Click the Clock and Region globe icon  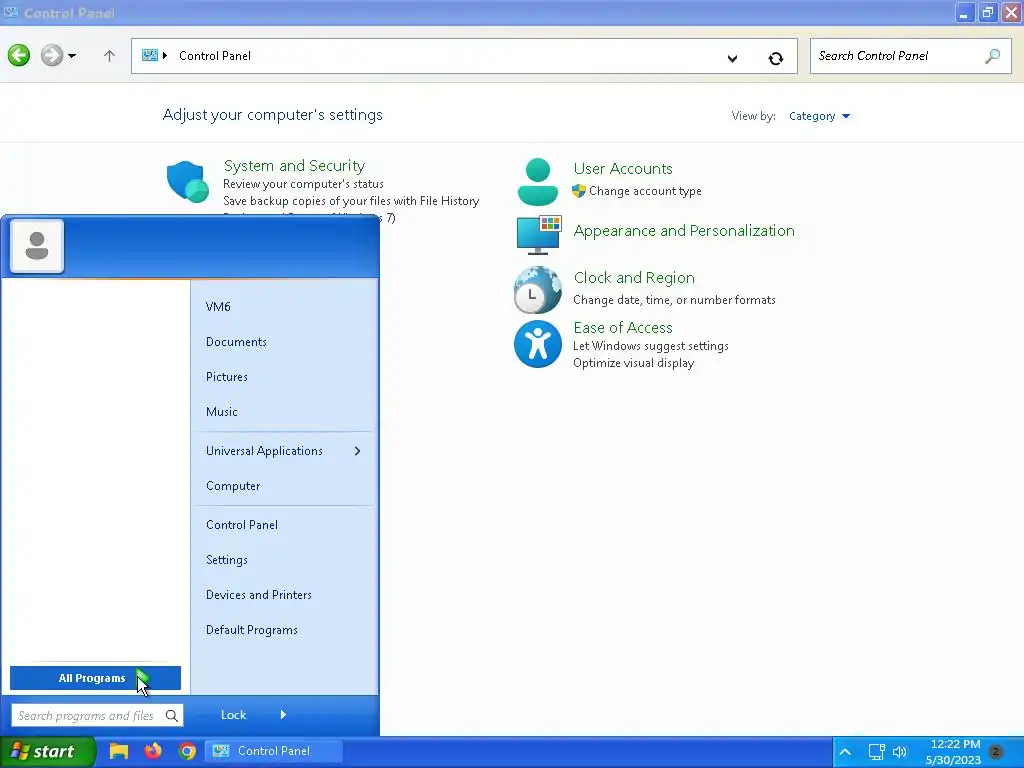[x=537, y=290]
